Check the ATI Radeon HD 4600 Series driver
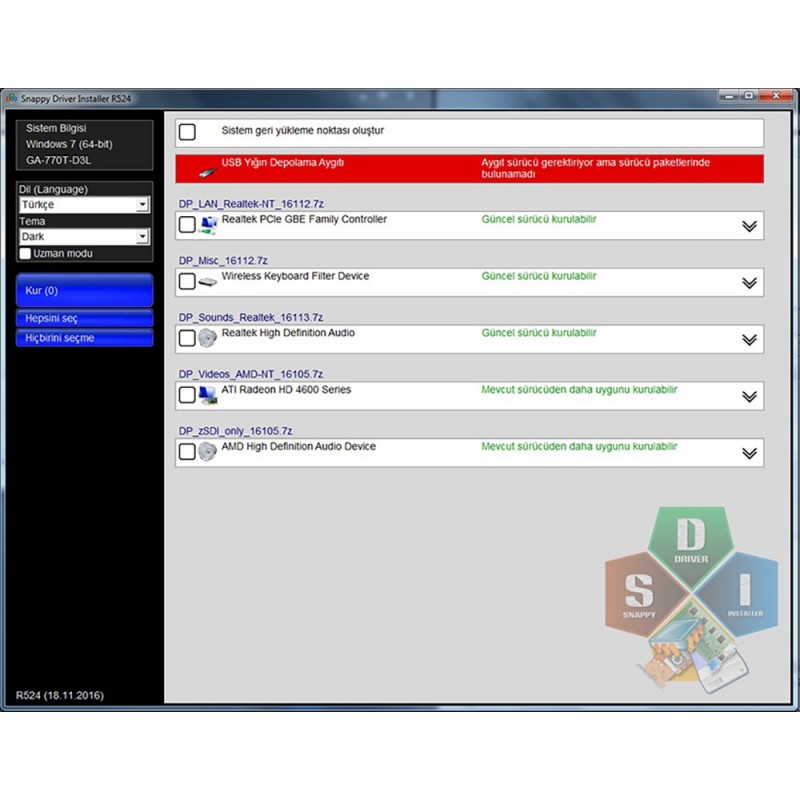Viewport: 800px width, 800px height. 187,394
